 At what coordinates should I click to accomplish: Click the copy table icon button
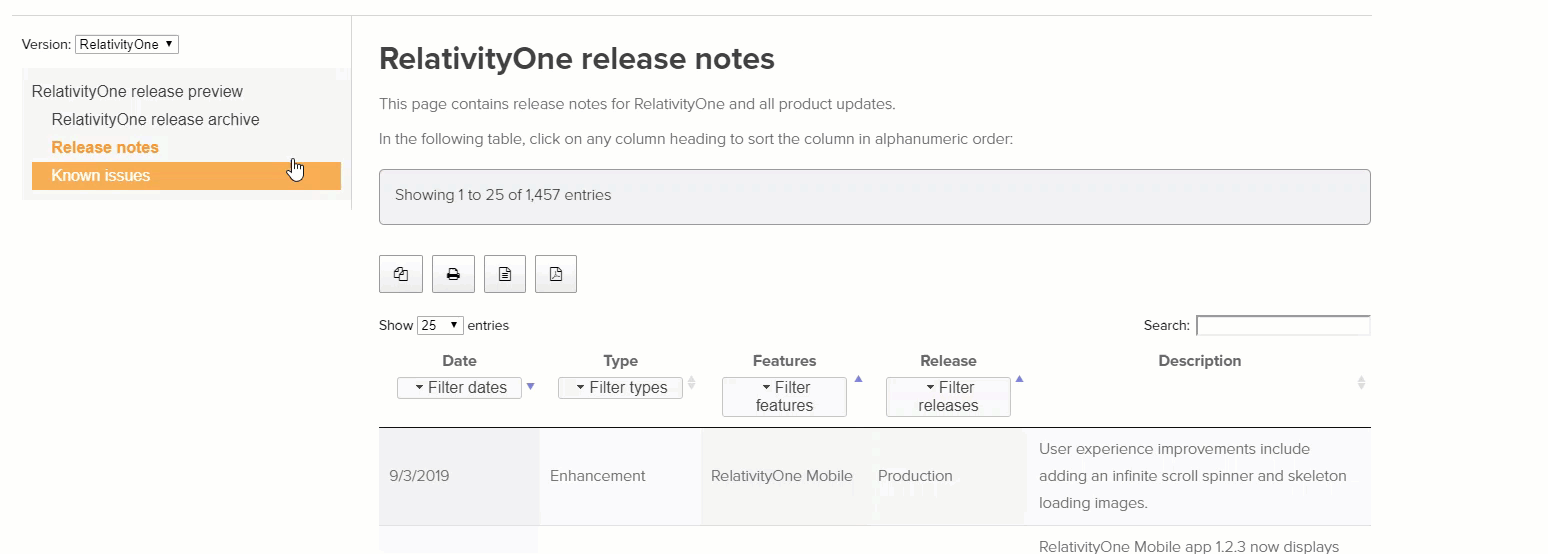pos(401,274)
